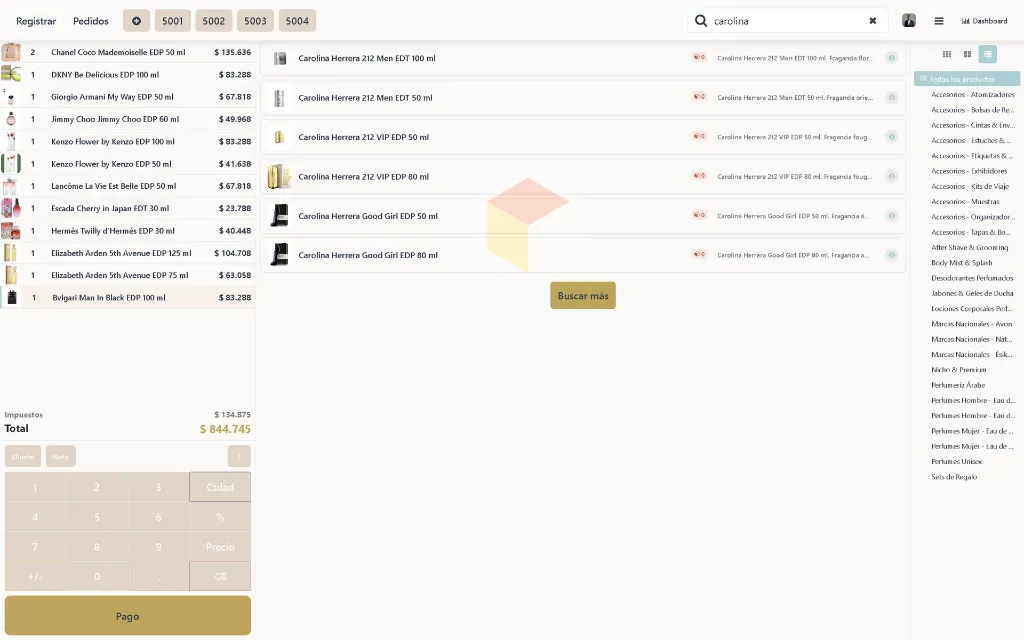Image resolution: width=1024 pixels, height=640 pixels.
Task: Click the search field containing carolina
Action: point(788,21)
